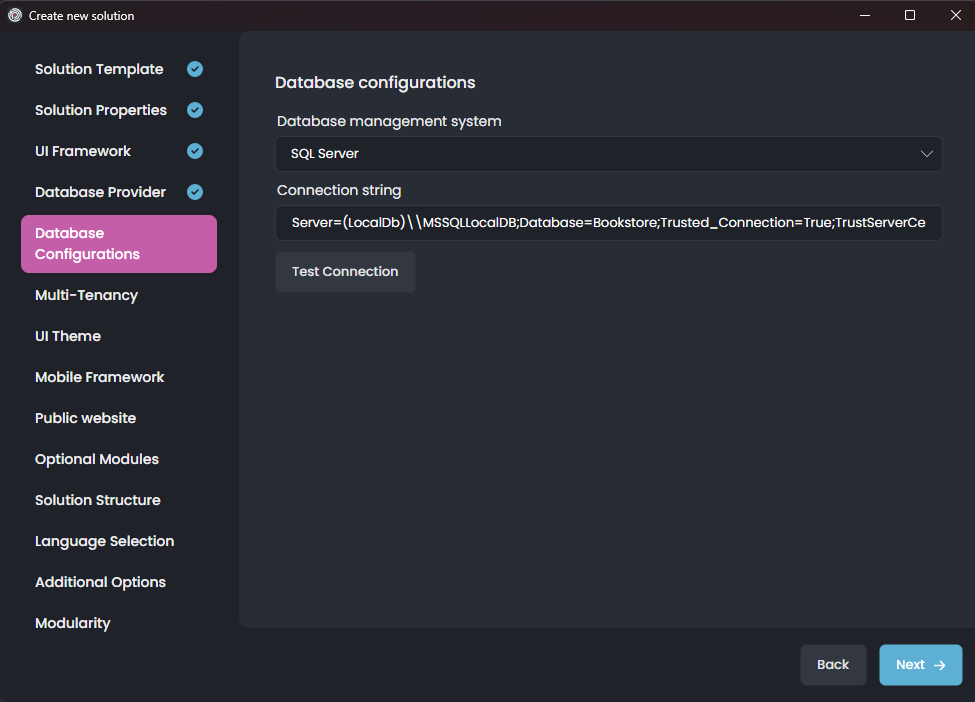Select the highlighted Database Configurations step
This screenshot has width=975, height=702.
[x=118, y=243]
